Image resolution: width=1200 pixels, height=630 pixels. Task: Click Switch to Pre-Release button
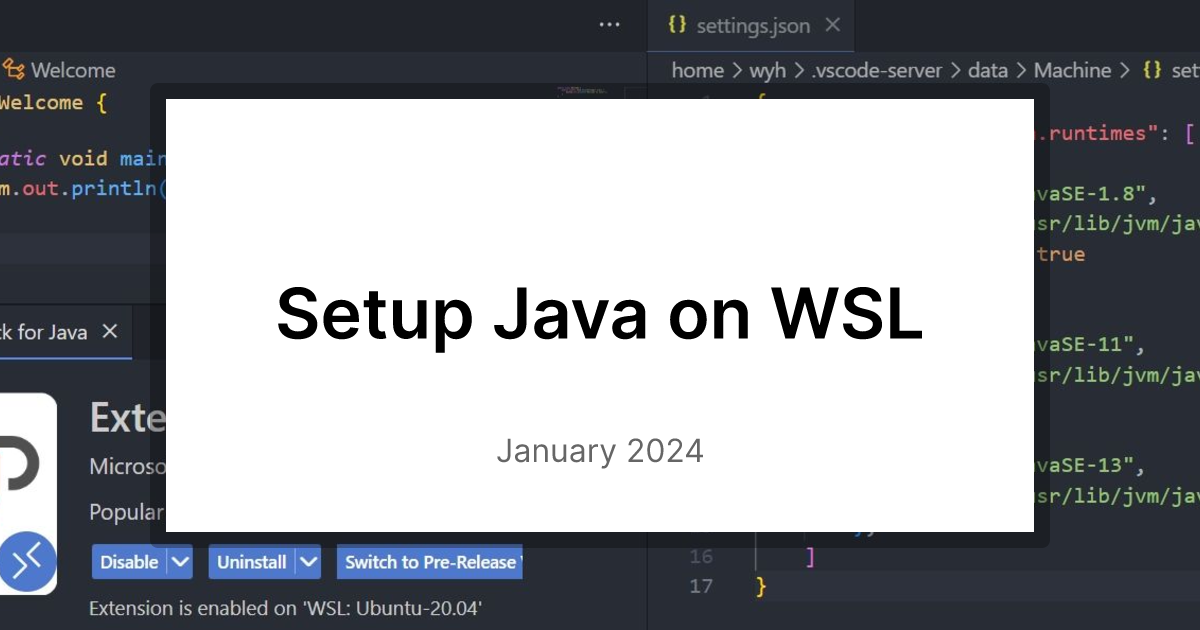[x=430, y=562]
